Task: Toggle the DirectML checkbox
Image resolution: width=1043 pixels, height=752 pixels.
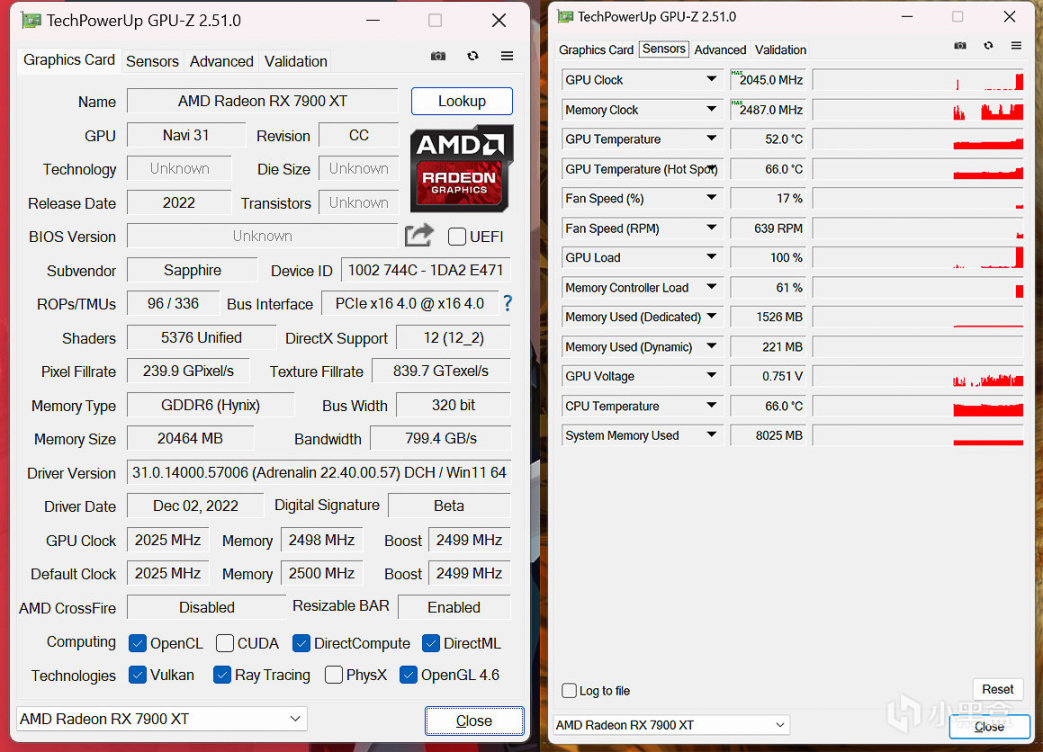Action: pyautogui.click(x=431, y=643)
